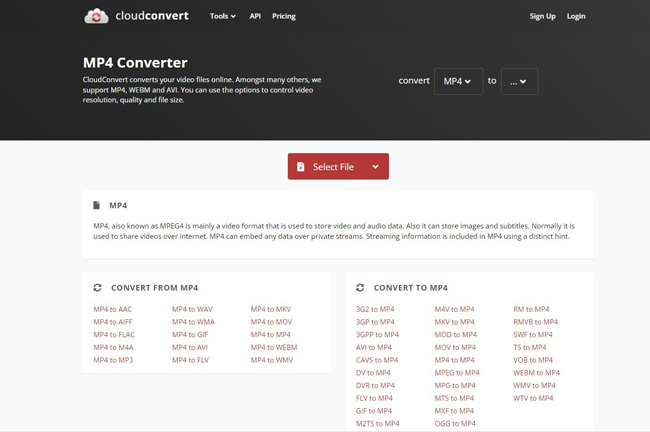Screen dimensions: 650x432
Task: Select the MP4 to M4A link
Action: (x=113, y=347)
